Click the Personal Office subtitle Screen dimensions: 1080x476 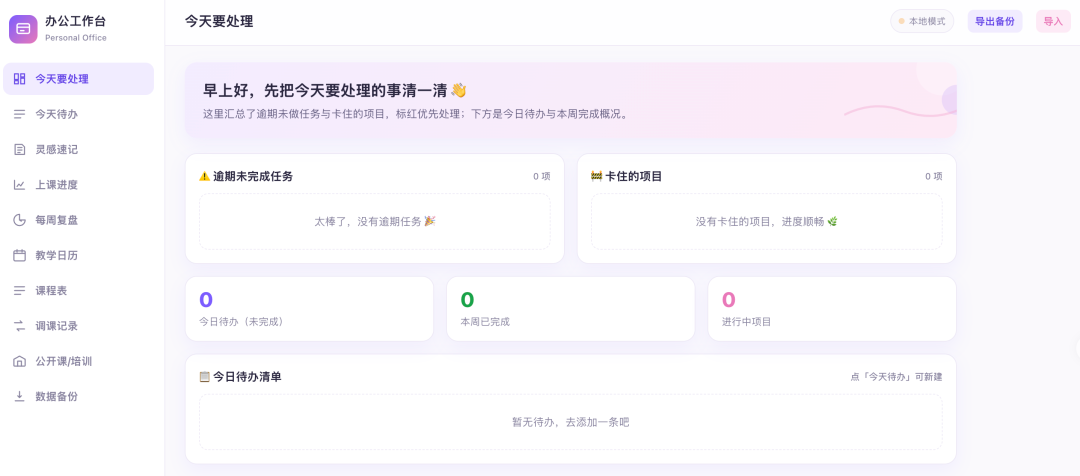click(x=76, y=38)
